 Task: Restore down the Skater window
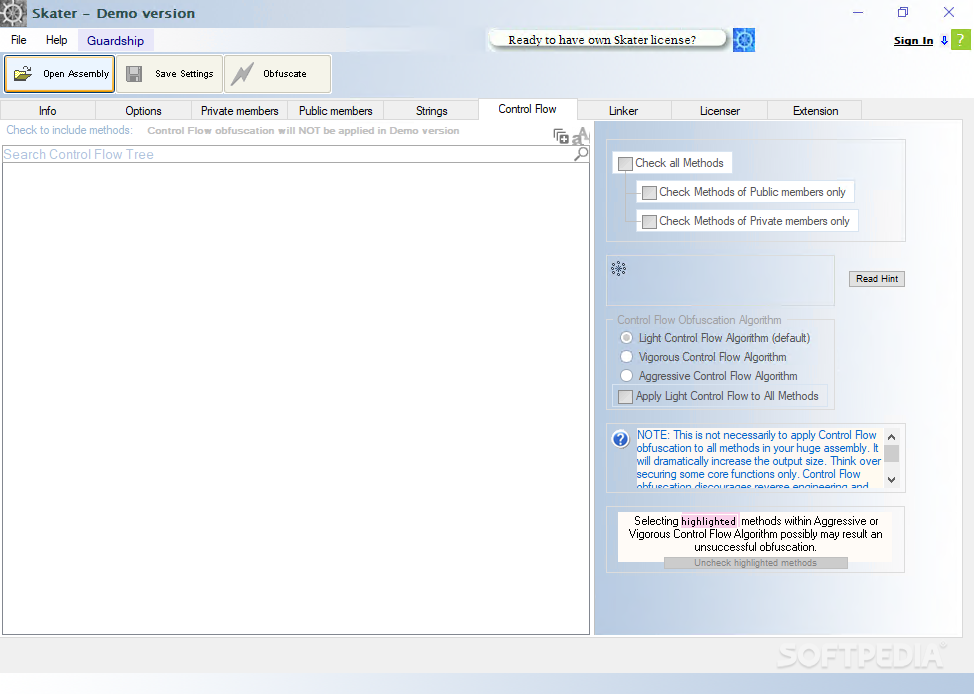coord(903,12)
